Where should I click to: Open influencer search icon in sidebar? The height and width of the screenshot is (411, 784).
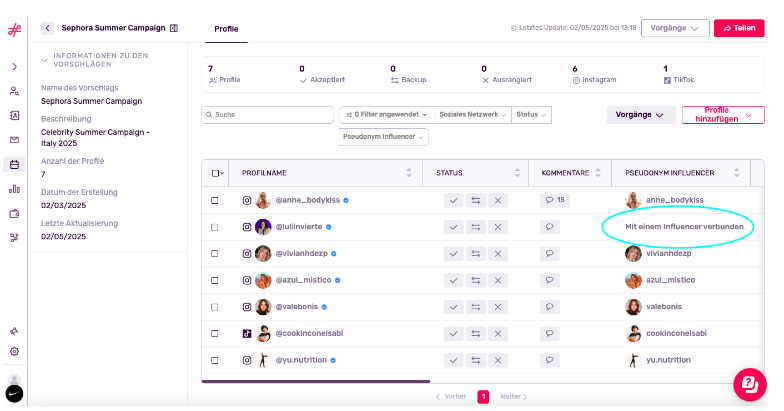(x=14, y=91)
